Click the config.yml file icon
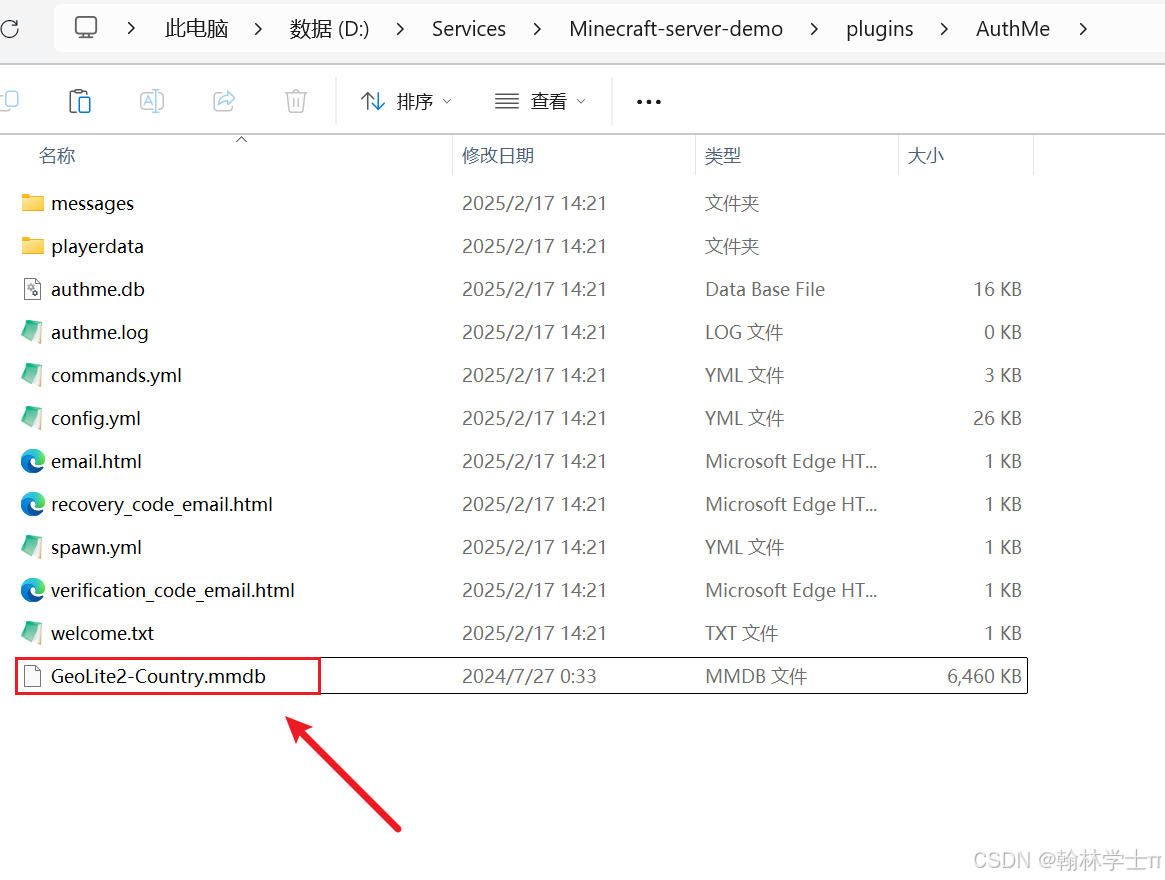Image resolution: width=1165 pixels, height=880 pixels. click(x=32, y=418)
